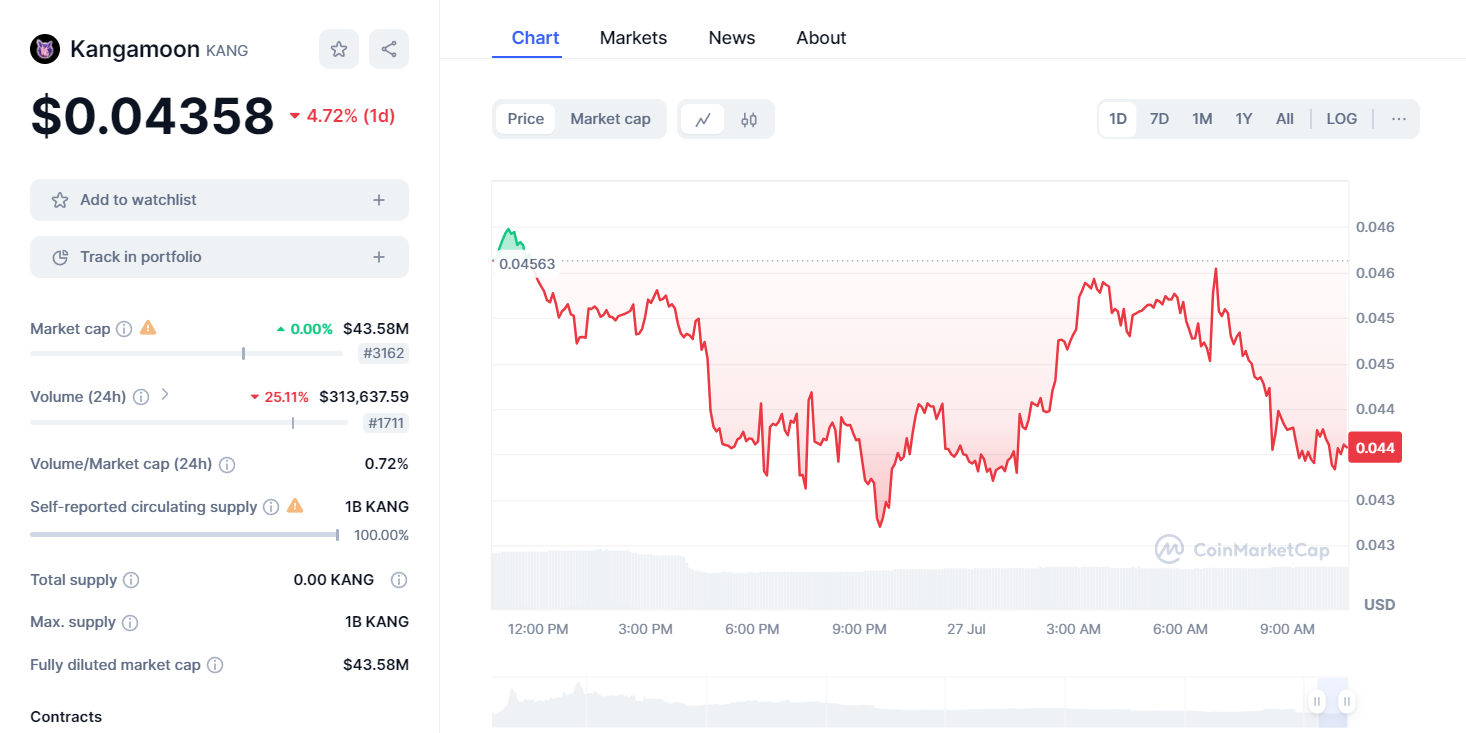The height and width of the screenshot is (733, 1466).
Task: Open the share options icon
Action: click(x=389, y=49)
